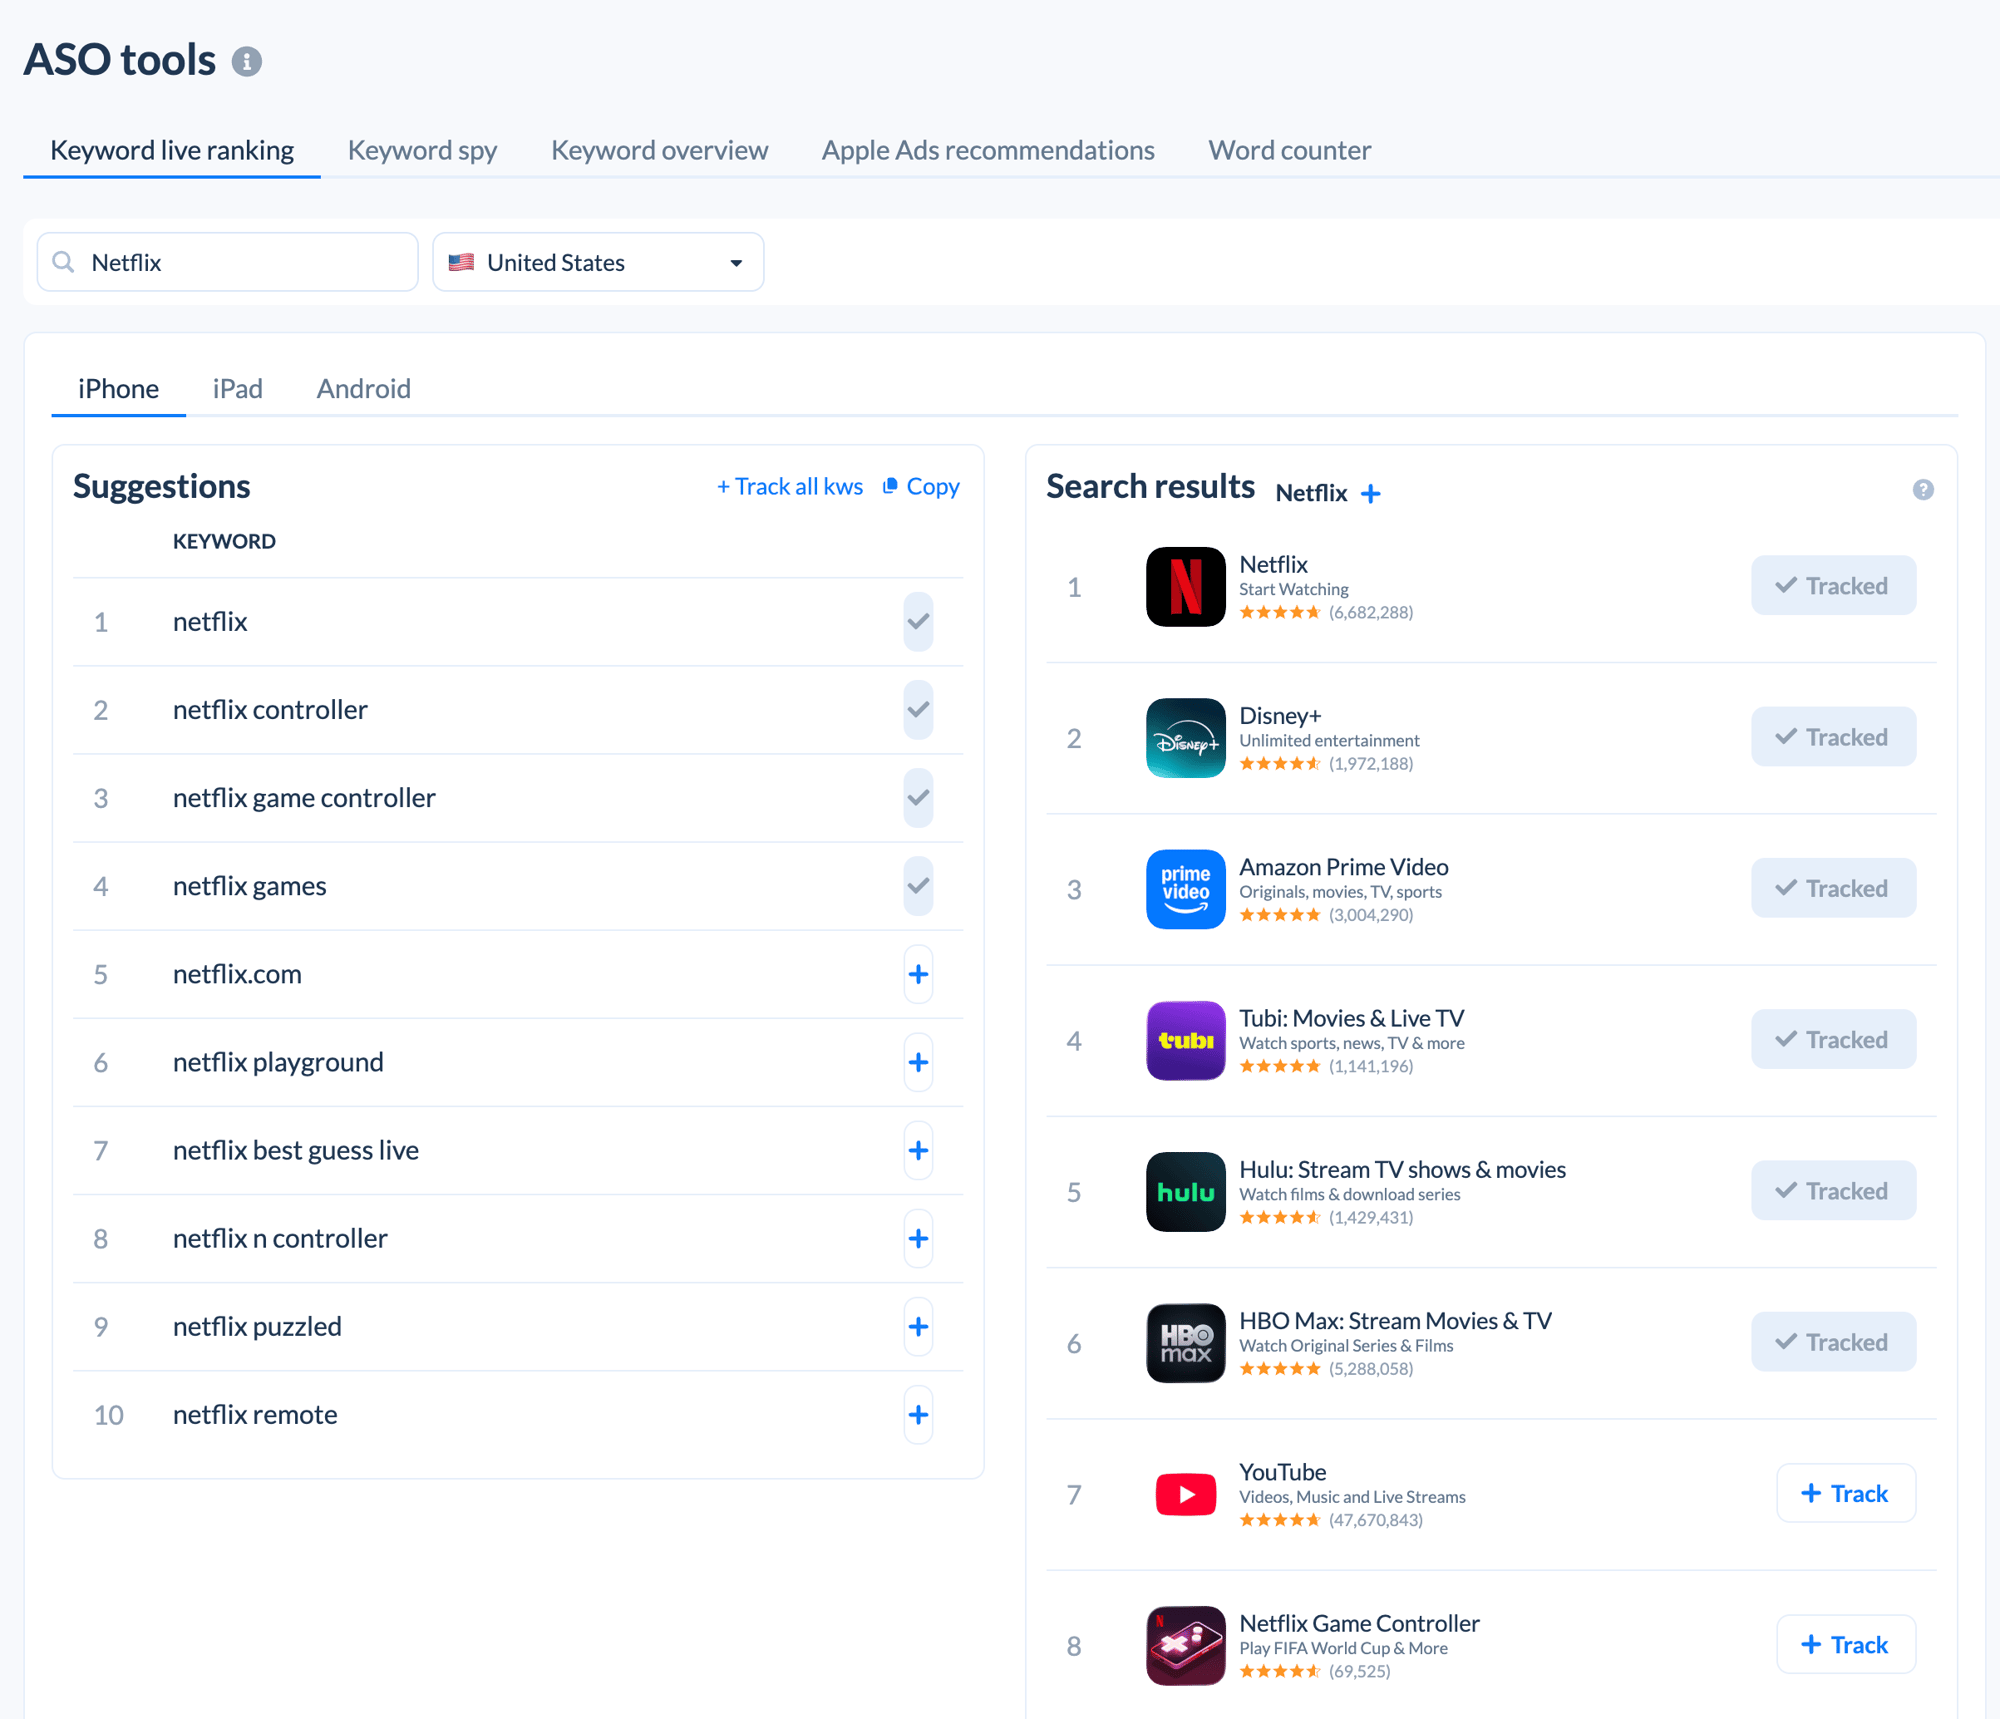Add netflix playground keyword with plus icon
Viewport: 2000px width, 1719px height.
click(x=918, y=1062)
